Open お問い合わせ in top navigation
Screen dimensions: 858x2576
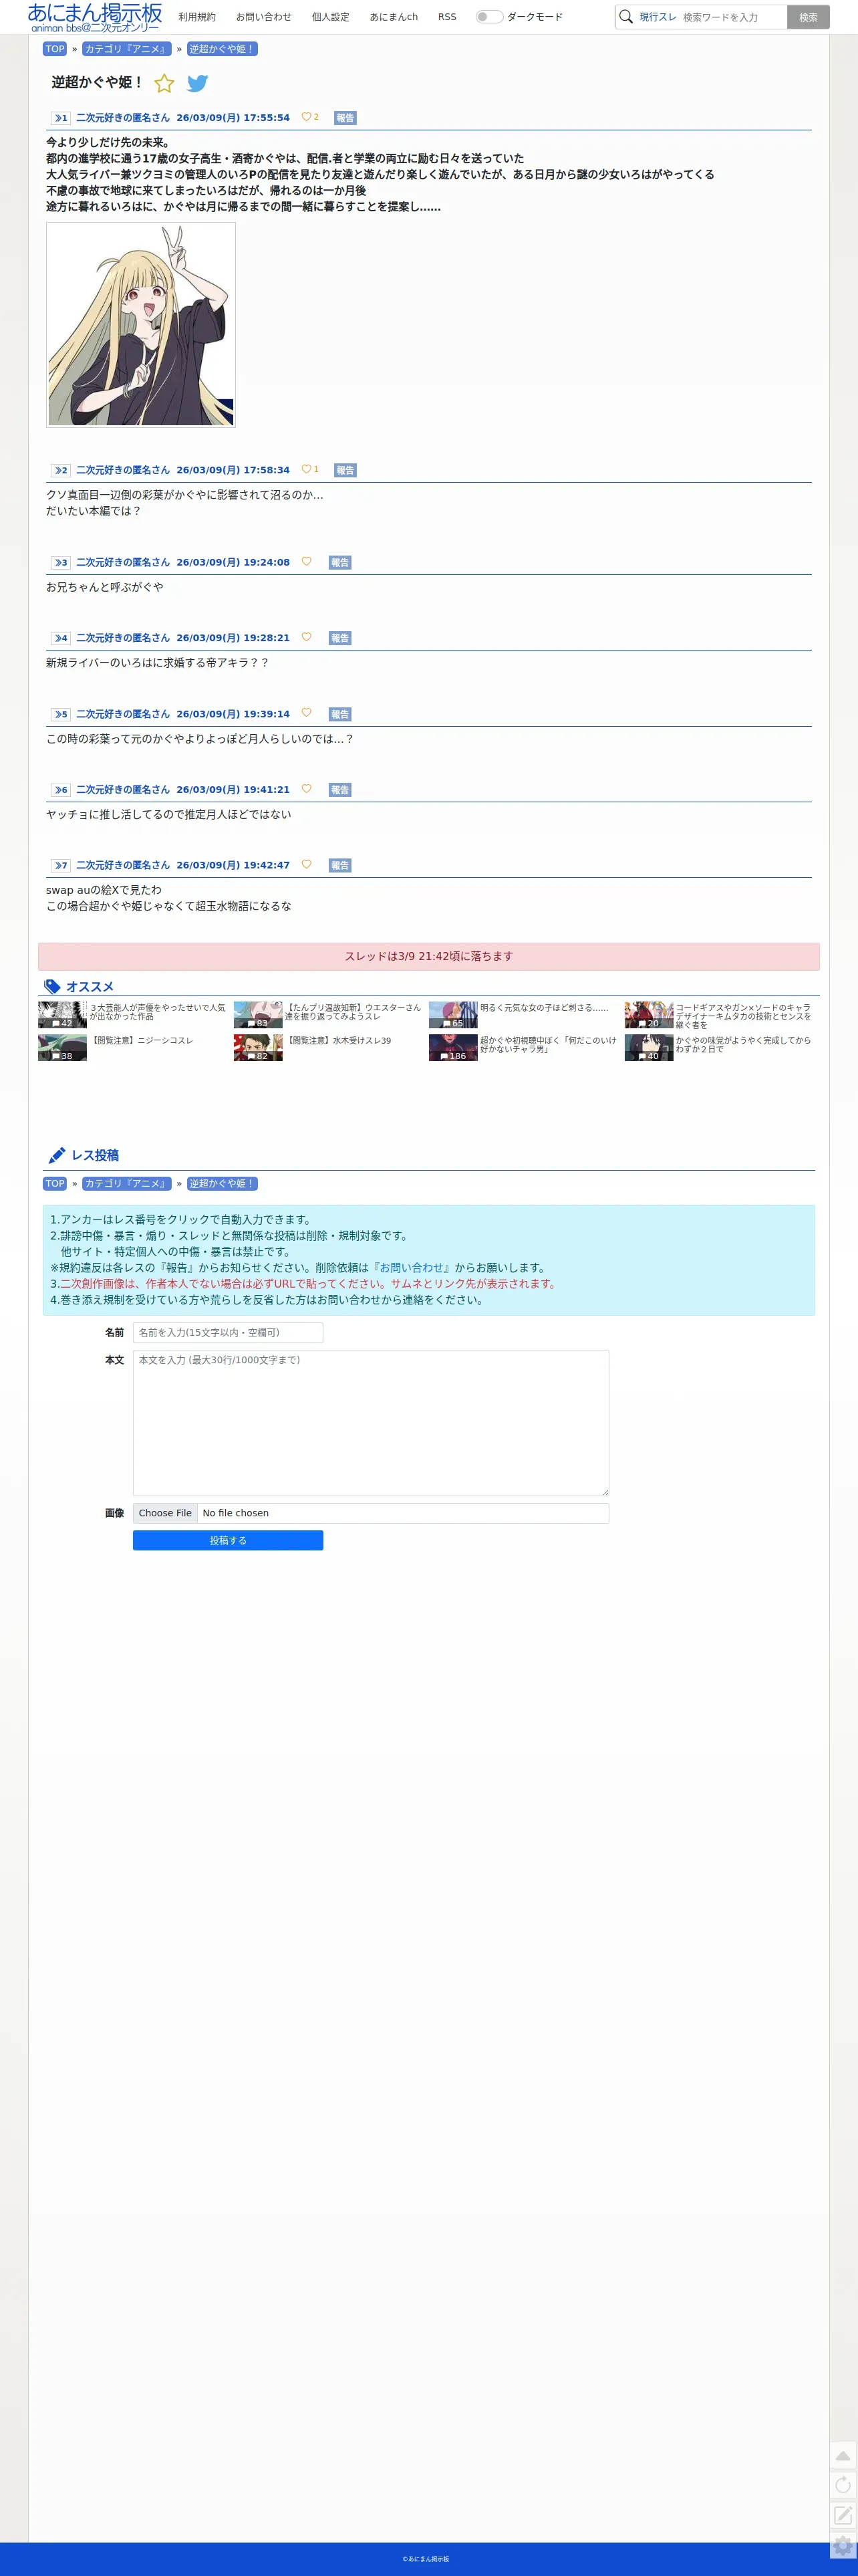pyautogui.click(x=264, y=17)
